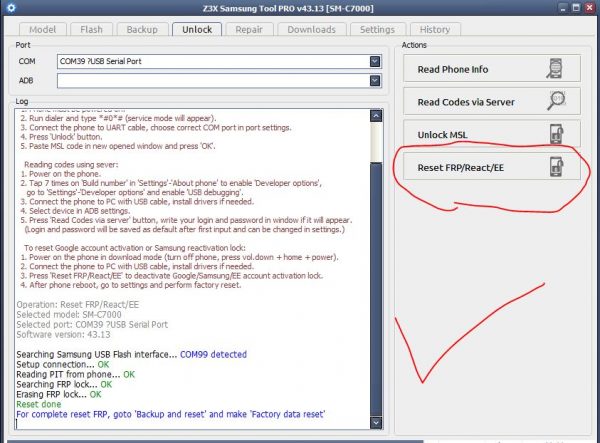This screenshot has height=443, width=600.
Task: Click 'Operation: Reset FRP/React/EE' log line
Action: [x=78, y=305]
